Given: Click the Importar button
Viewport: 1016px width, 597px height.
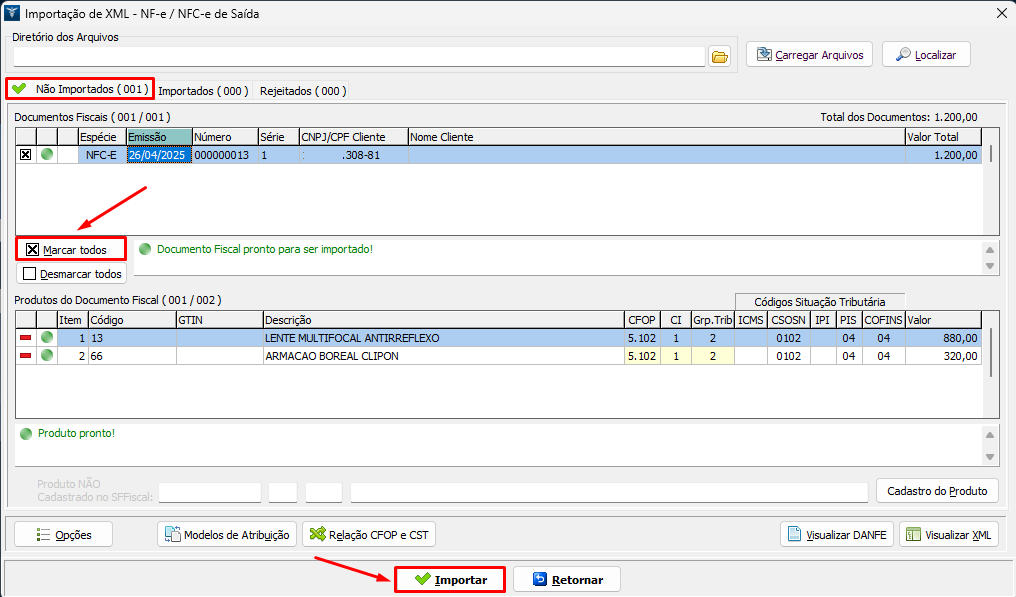Looking at the screenshot, I should click(449, 580).
